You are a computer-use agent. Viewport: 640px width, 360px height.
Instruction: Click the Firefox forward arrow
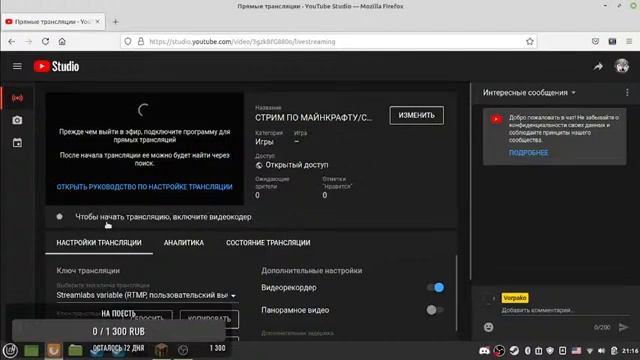[29, 42]
